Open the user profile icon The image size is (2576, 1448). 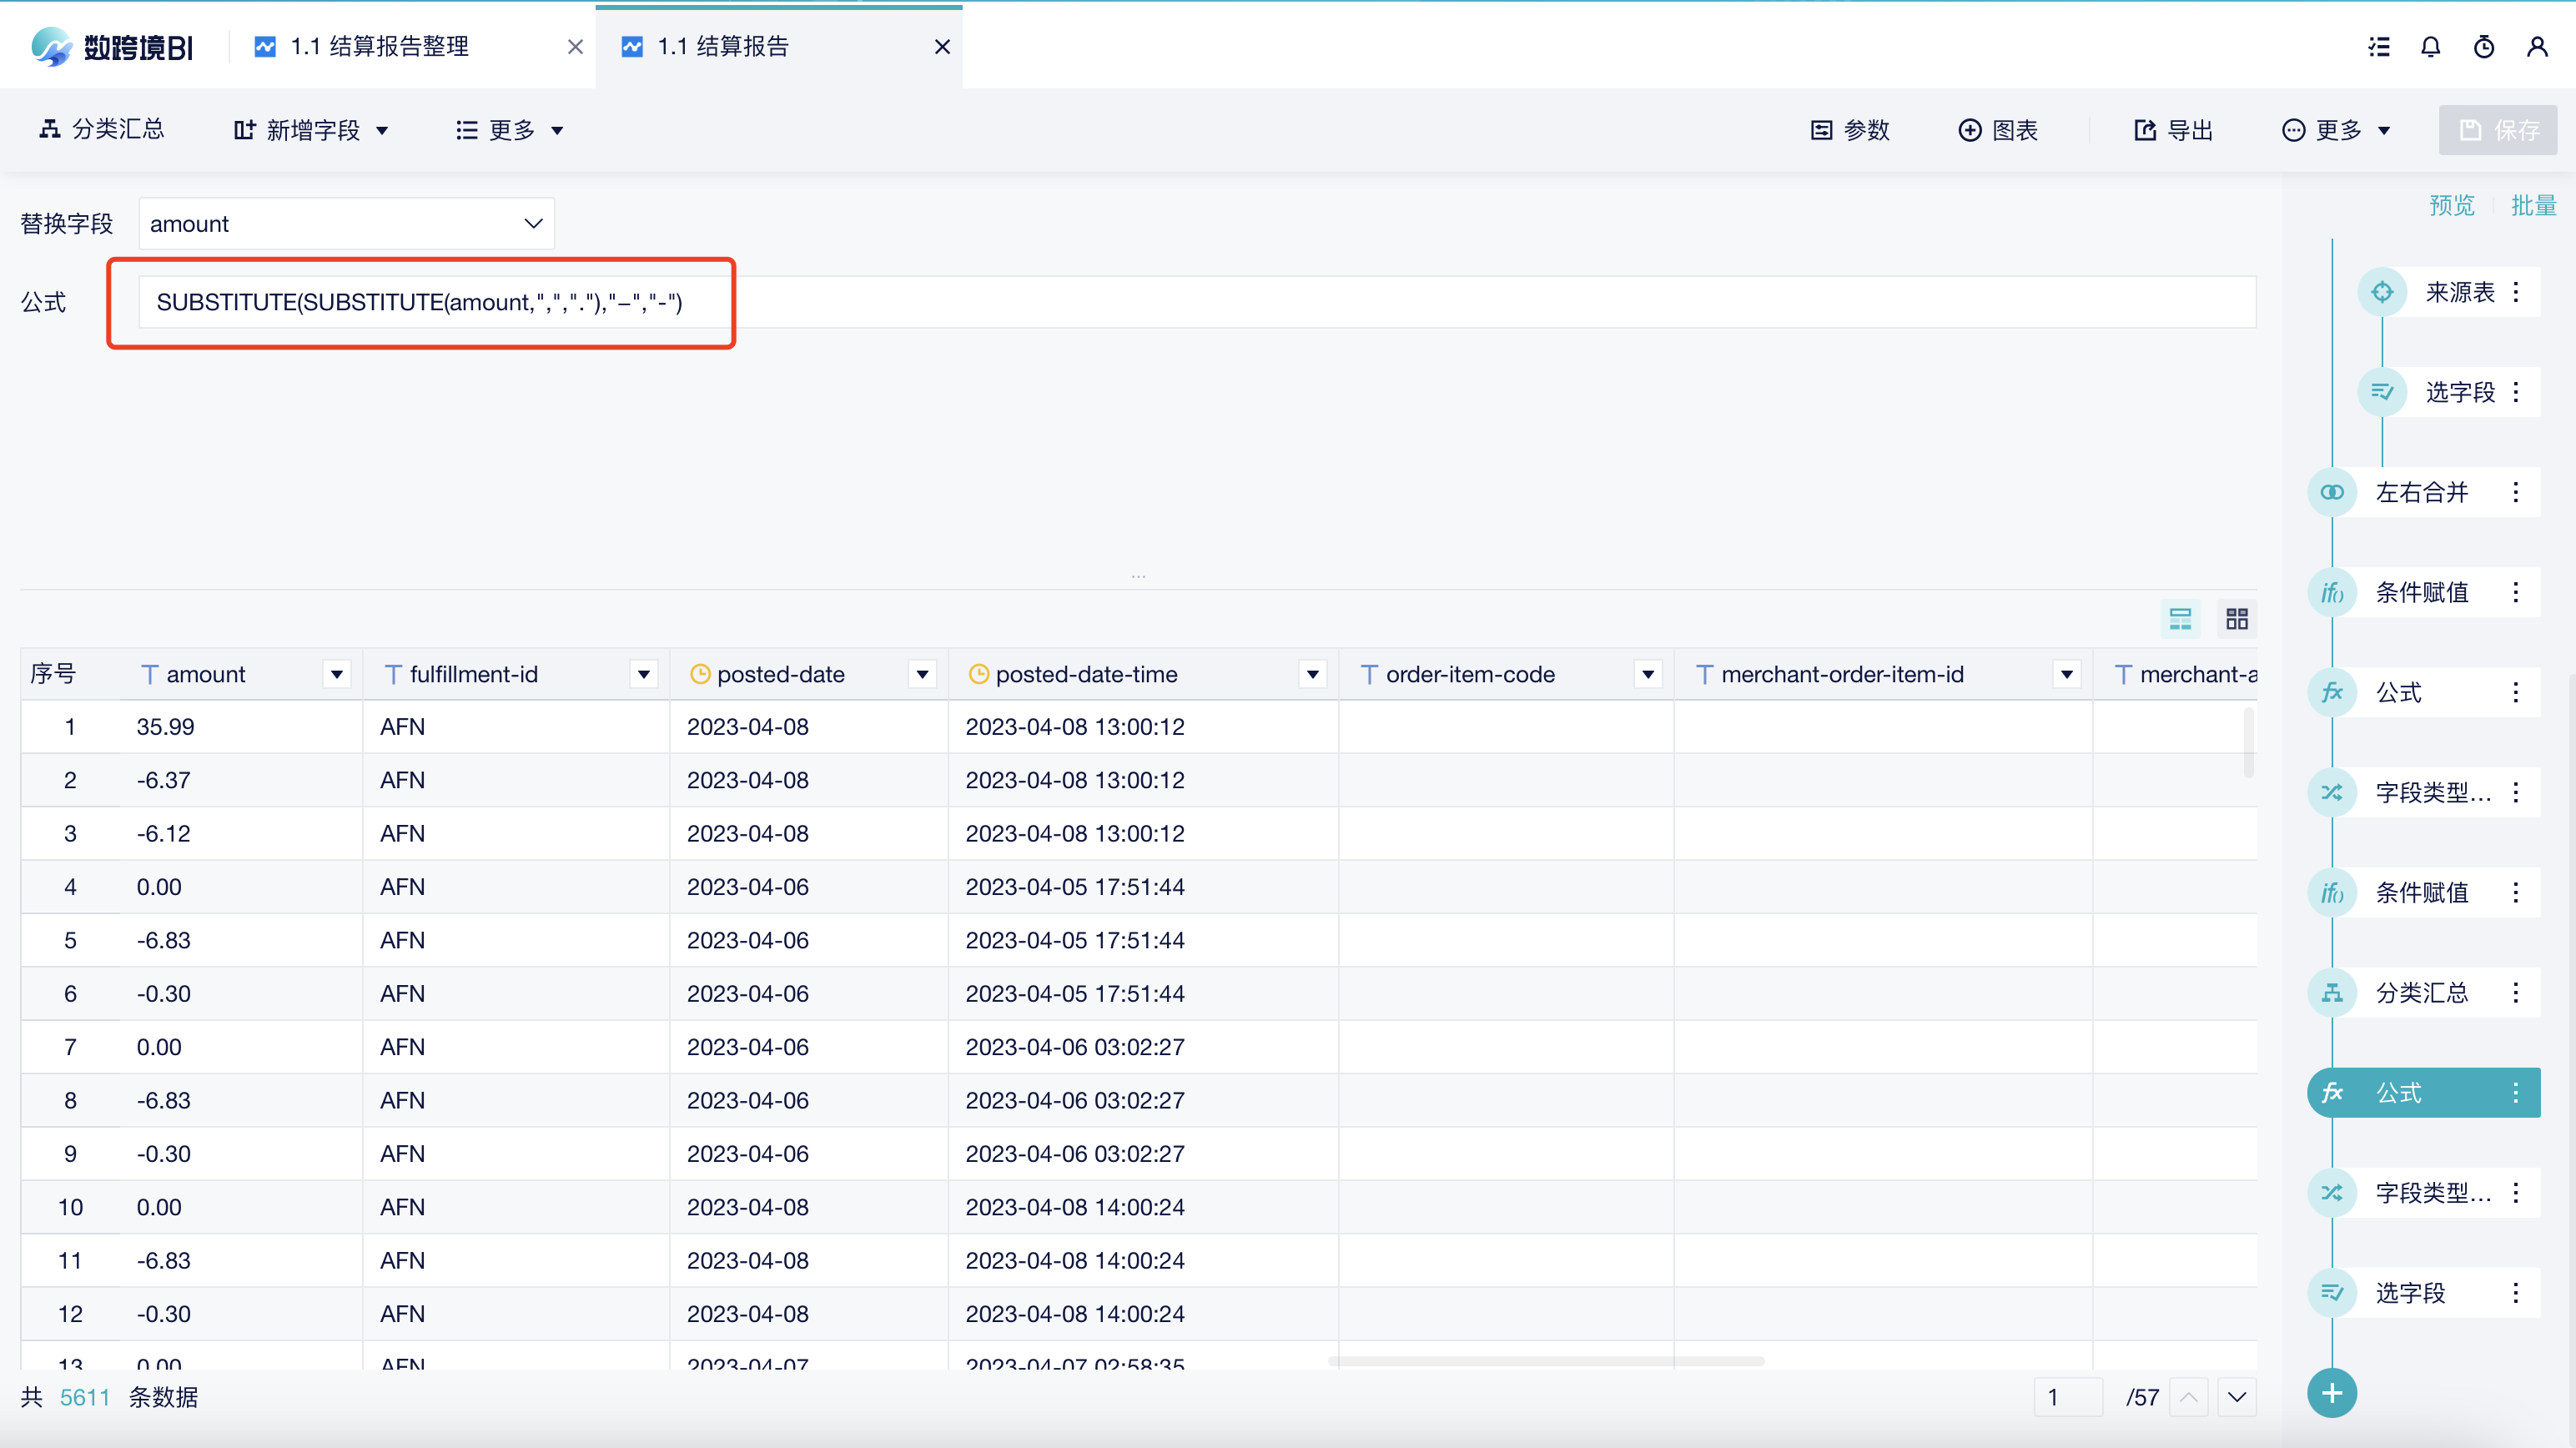click(2536, 47)
